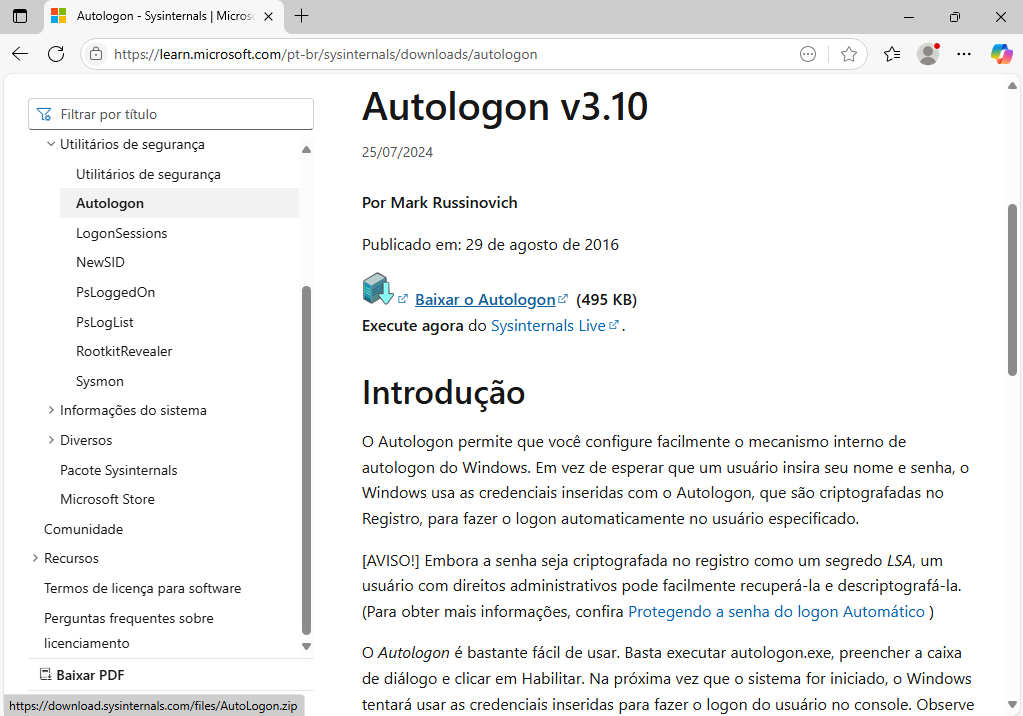
Task: Add this page to favorites star
Action: 849,54
